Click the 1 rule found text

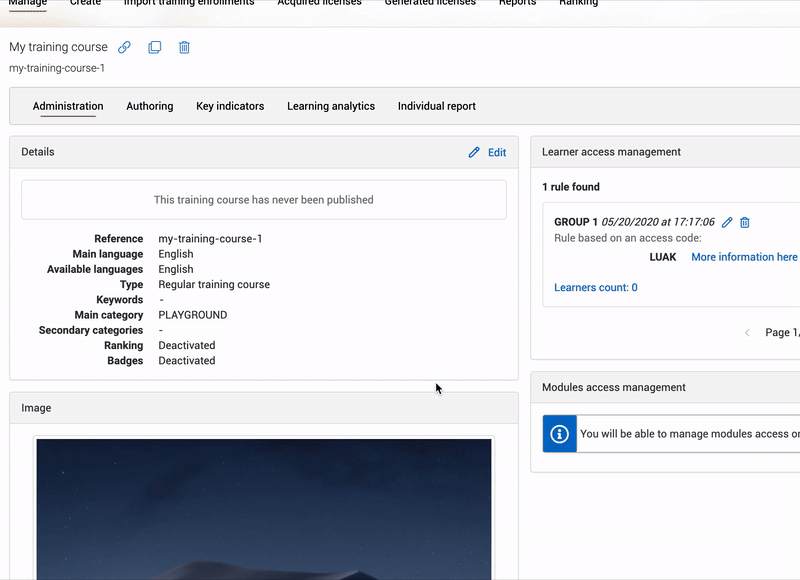point(571,187)
